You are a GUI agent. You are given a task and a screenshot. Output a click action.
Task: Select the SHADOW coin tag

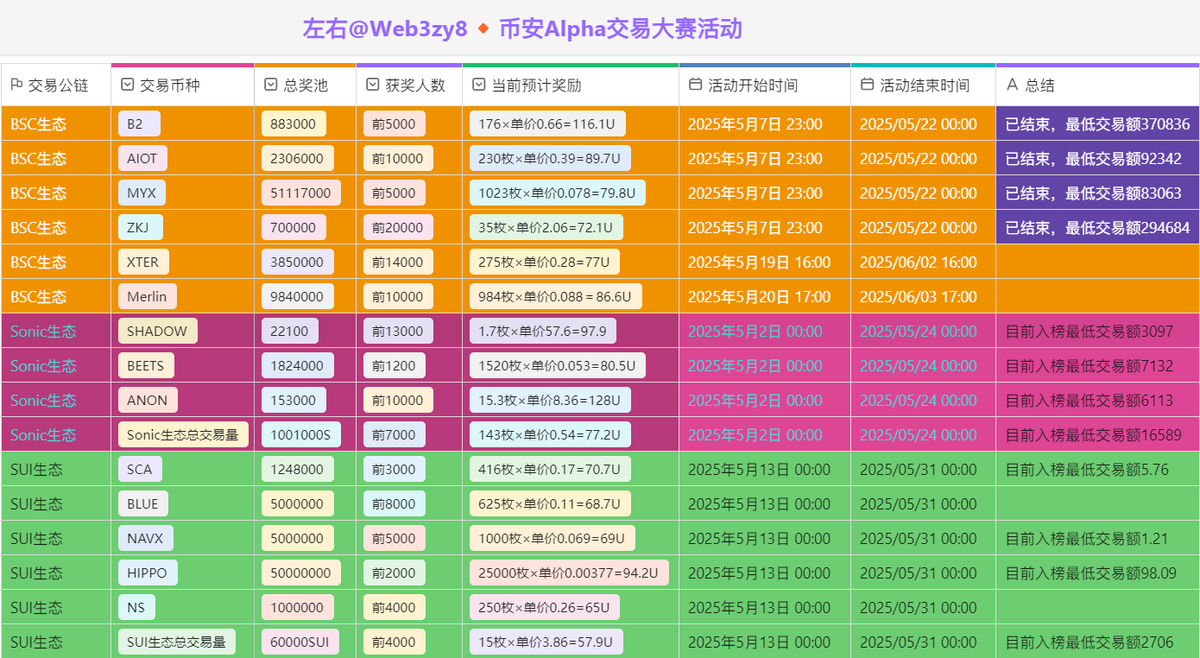click(158, 331)
